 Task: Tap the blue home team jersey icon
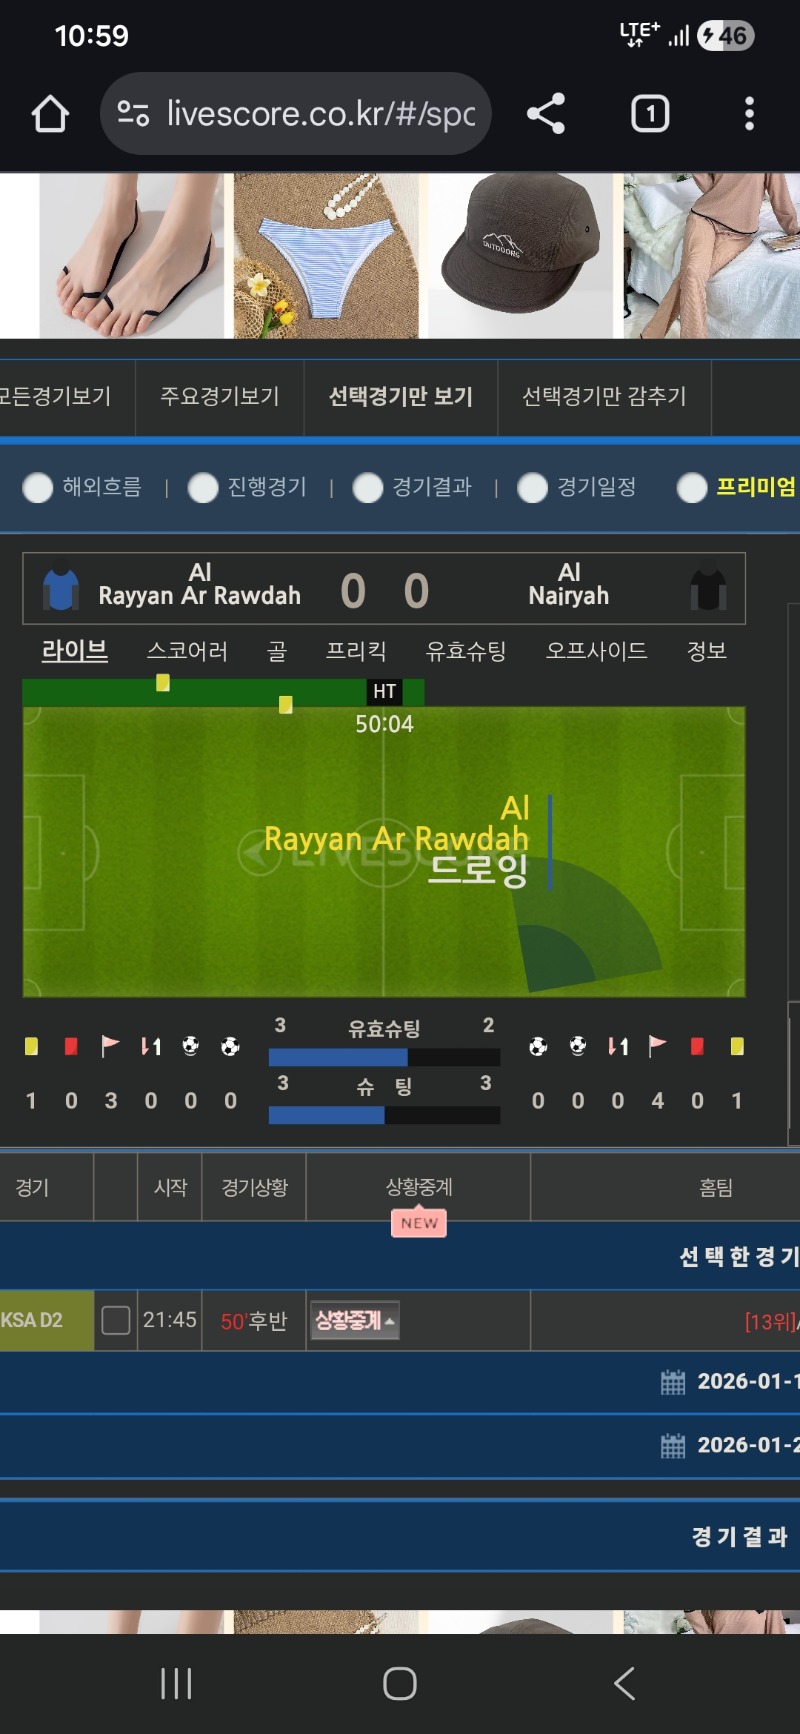[x=61, y=590]
